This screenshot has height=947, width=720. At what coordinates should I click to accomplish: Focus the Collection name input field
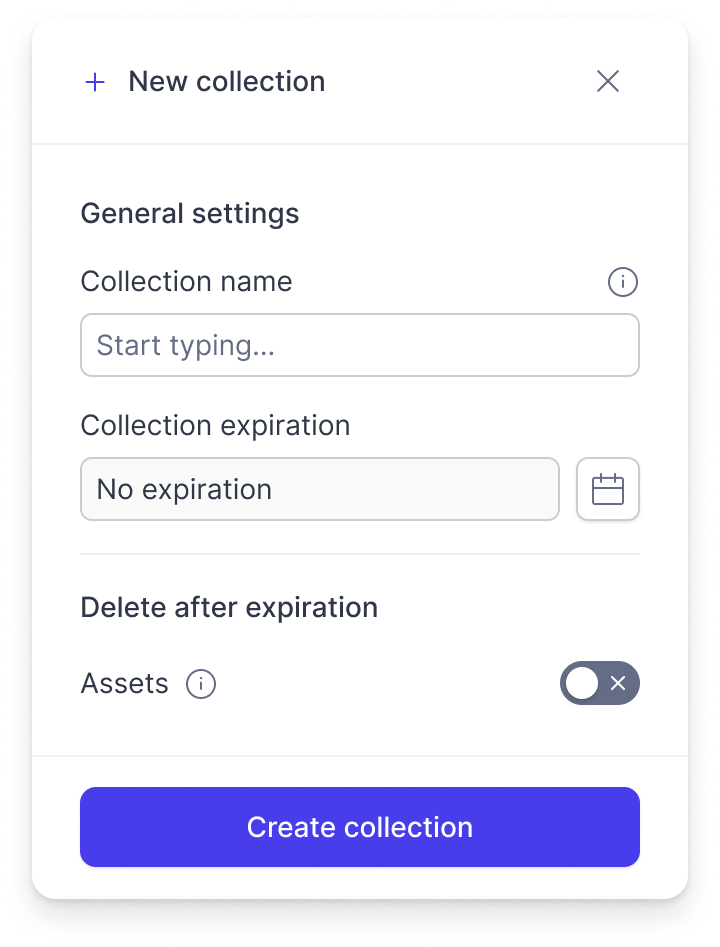point(360,345)
